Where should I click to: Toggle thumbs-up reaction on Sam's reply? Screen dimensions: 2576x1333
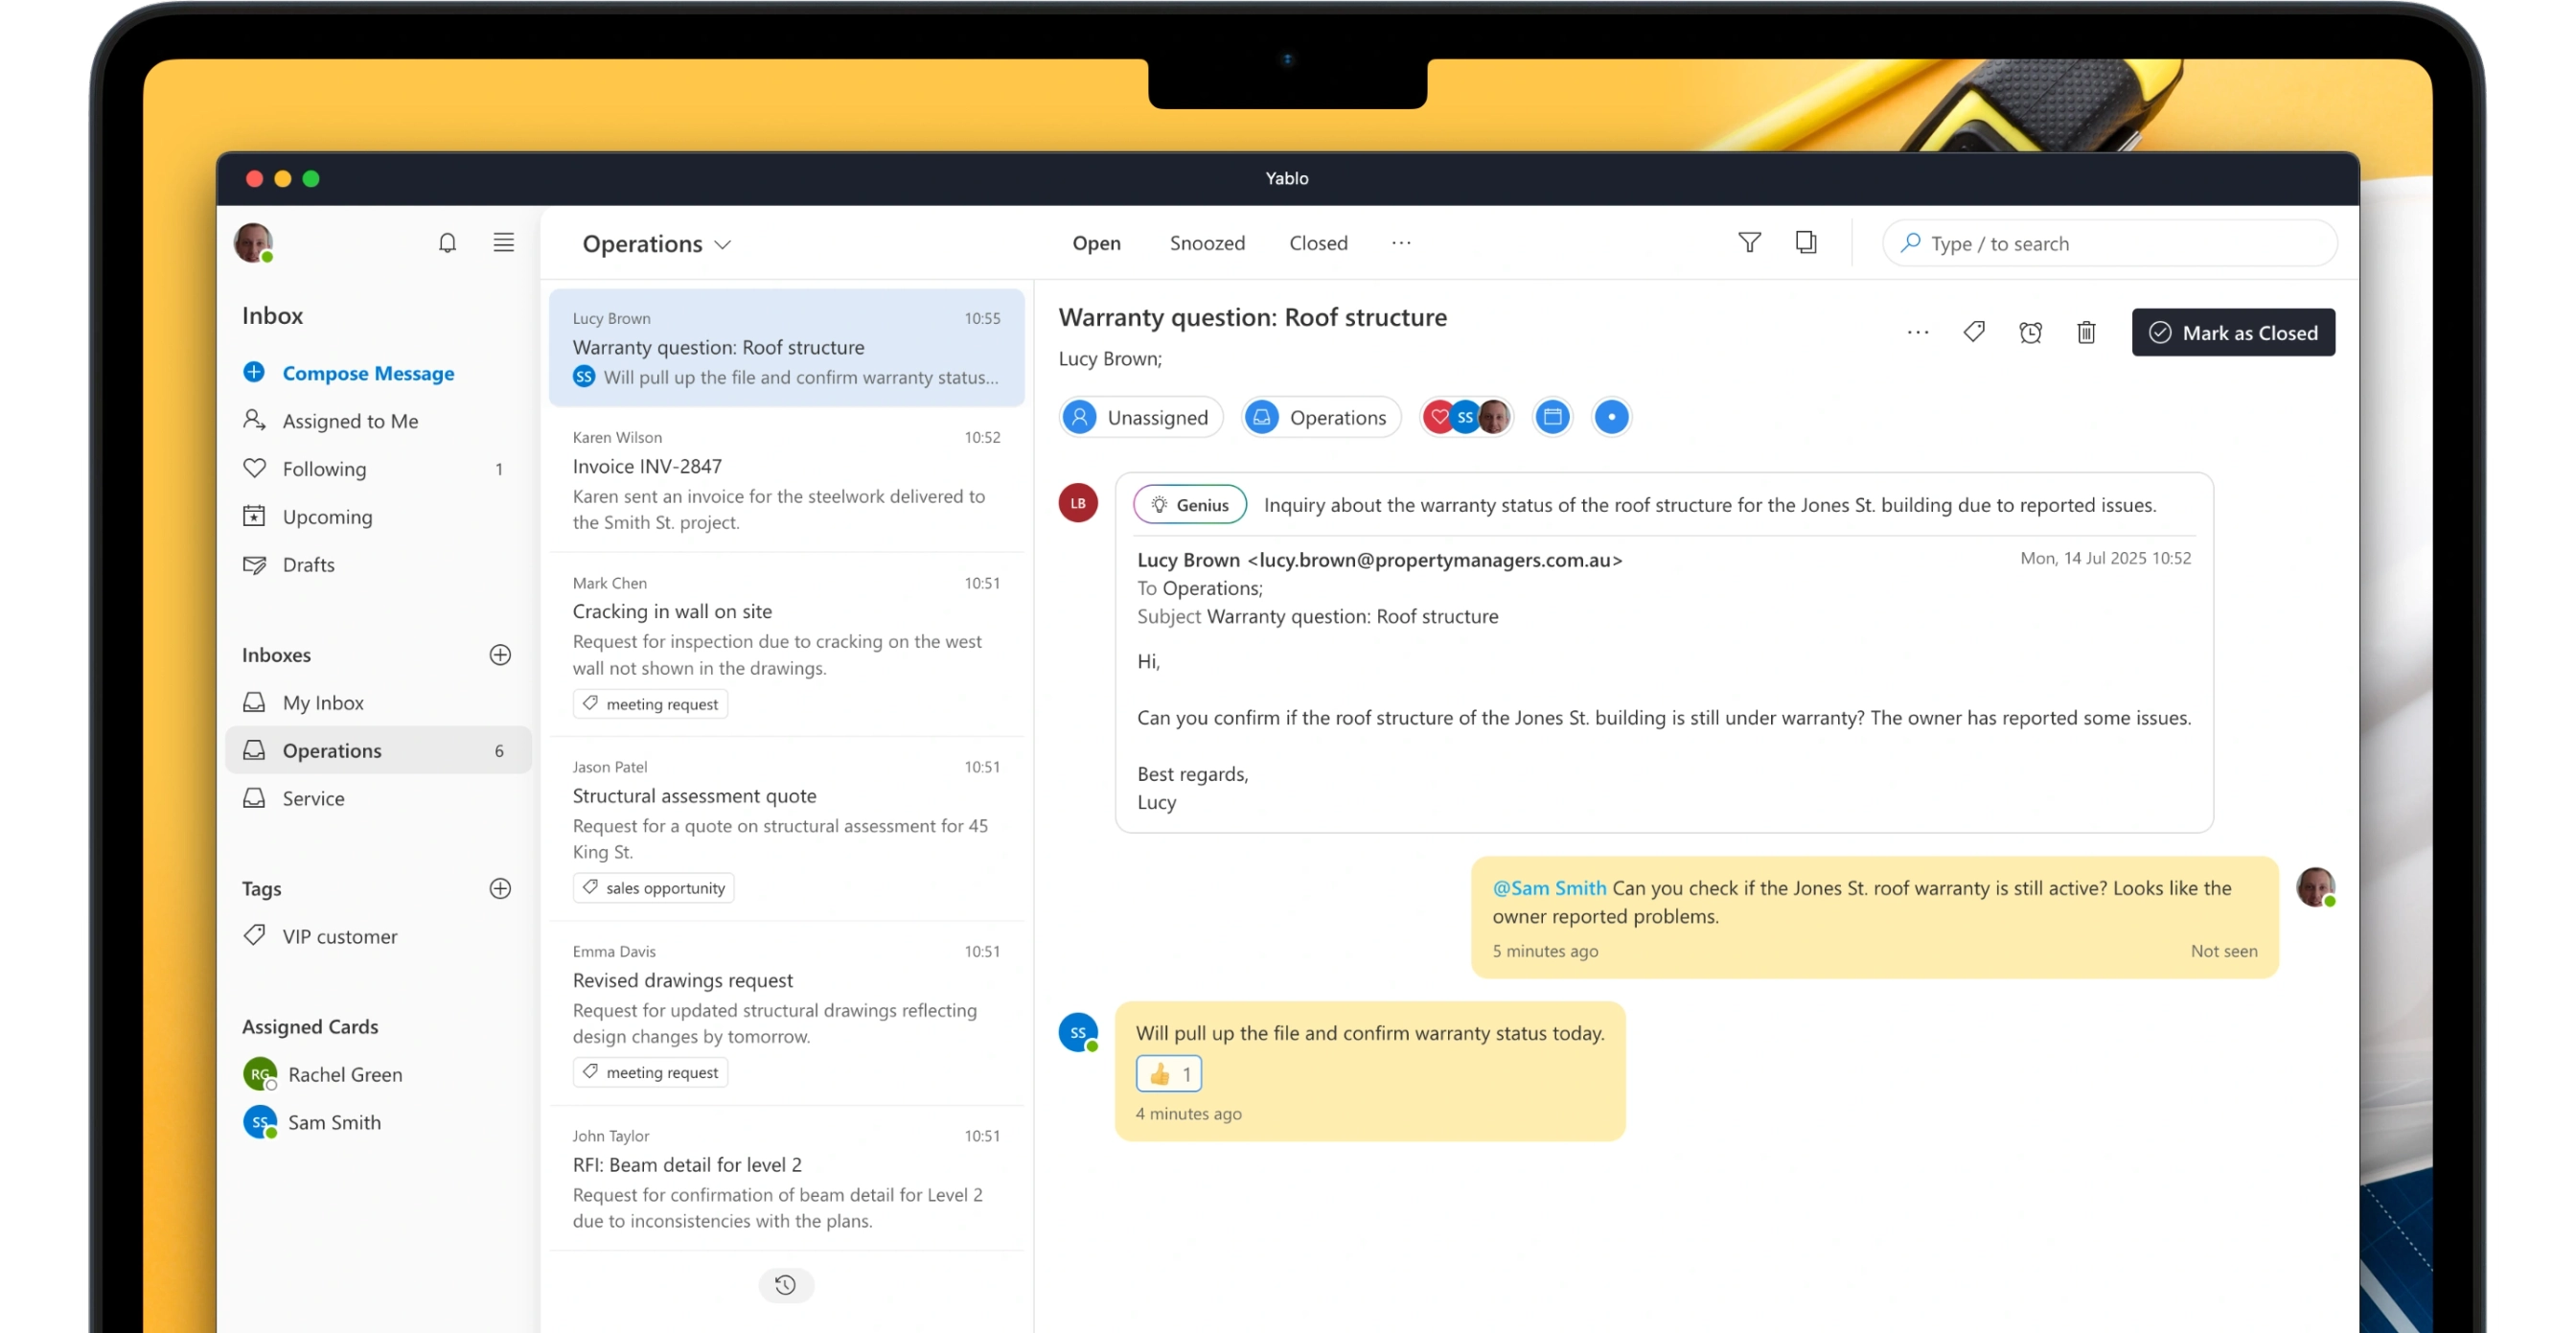tap(1168, 1074)
